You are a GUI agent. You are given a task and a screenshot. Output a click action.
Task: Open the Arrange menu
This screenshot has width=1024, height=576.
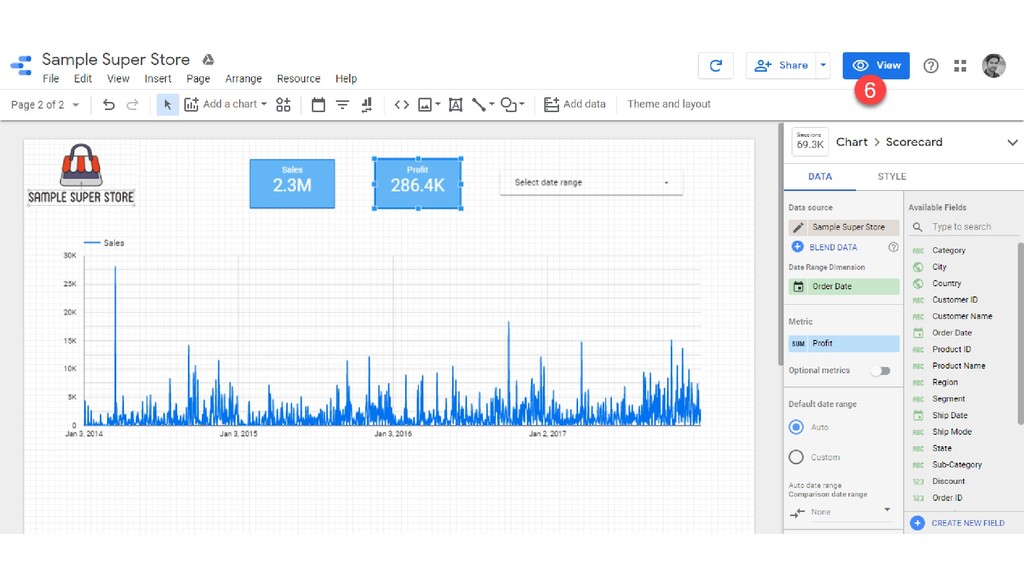pos(243,79)
